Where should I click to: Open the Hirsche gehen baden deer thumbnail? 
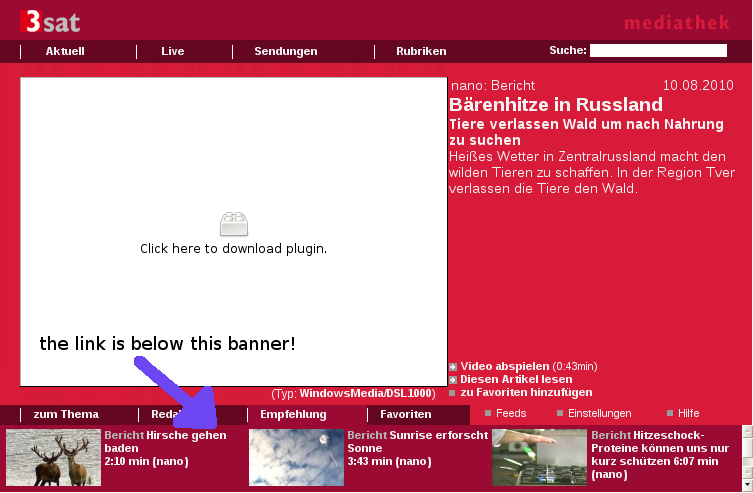click(53, 458)
